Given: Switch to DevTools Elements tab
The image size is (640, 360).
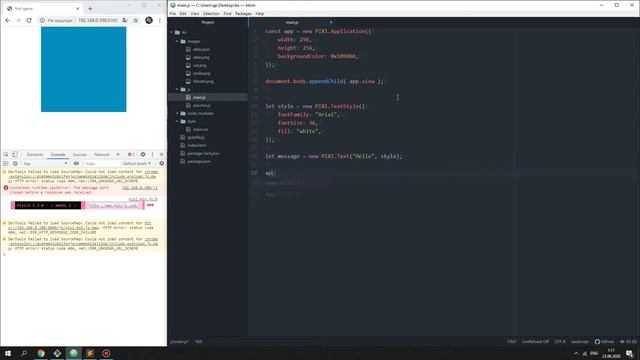Looking at the screenshot, I should (35, 155).
